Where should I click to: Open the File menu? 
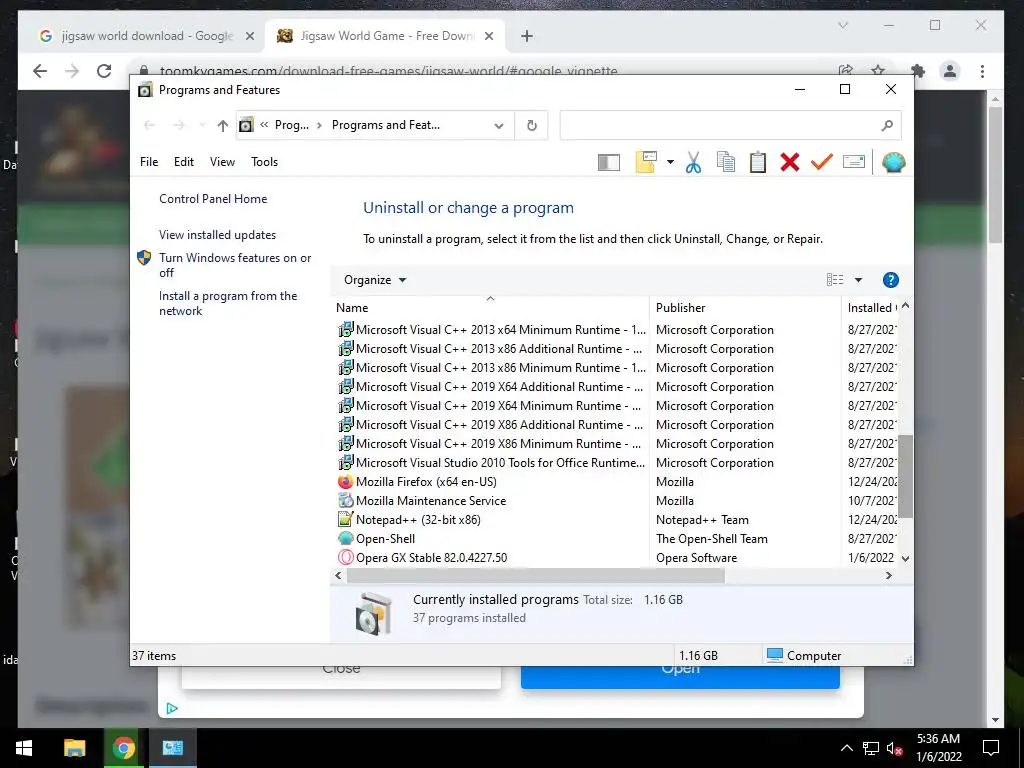(149, 162)
